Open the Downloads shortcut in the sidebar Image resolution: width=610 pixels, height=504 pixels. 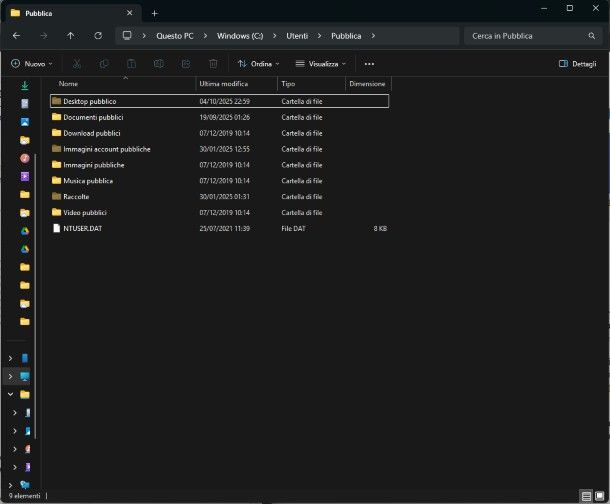[25, 86]
